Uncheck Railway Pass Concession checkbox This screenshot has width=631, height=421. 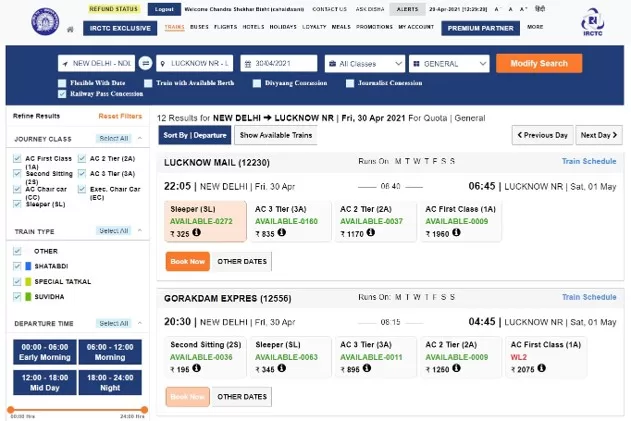click(x=62, y=94)
